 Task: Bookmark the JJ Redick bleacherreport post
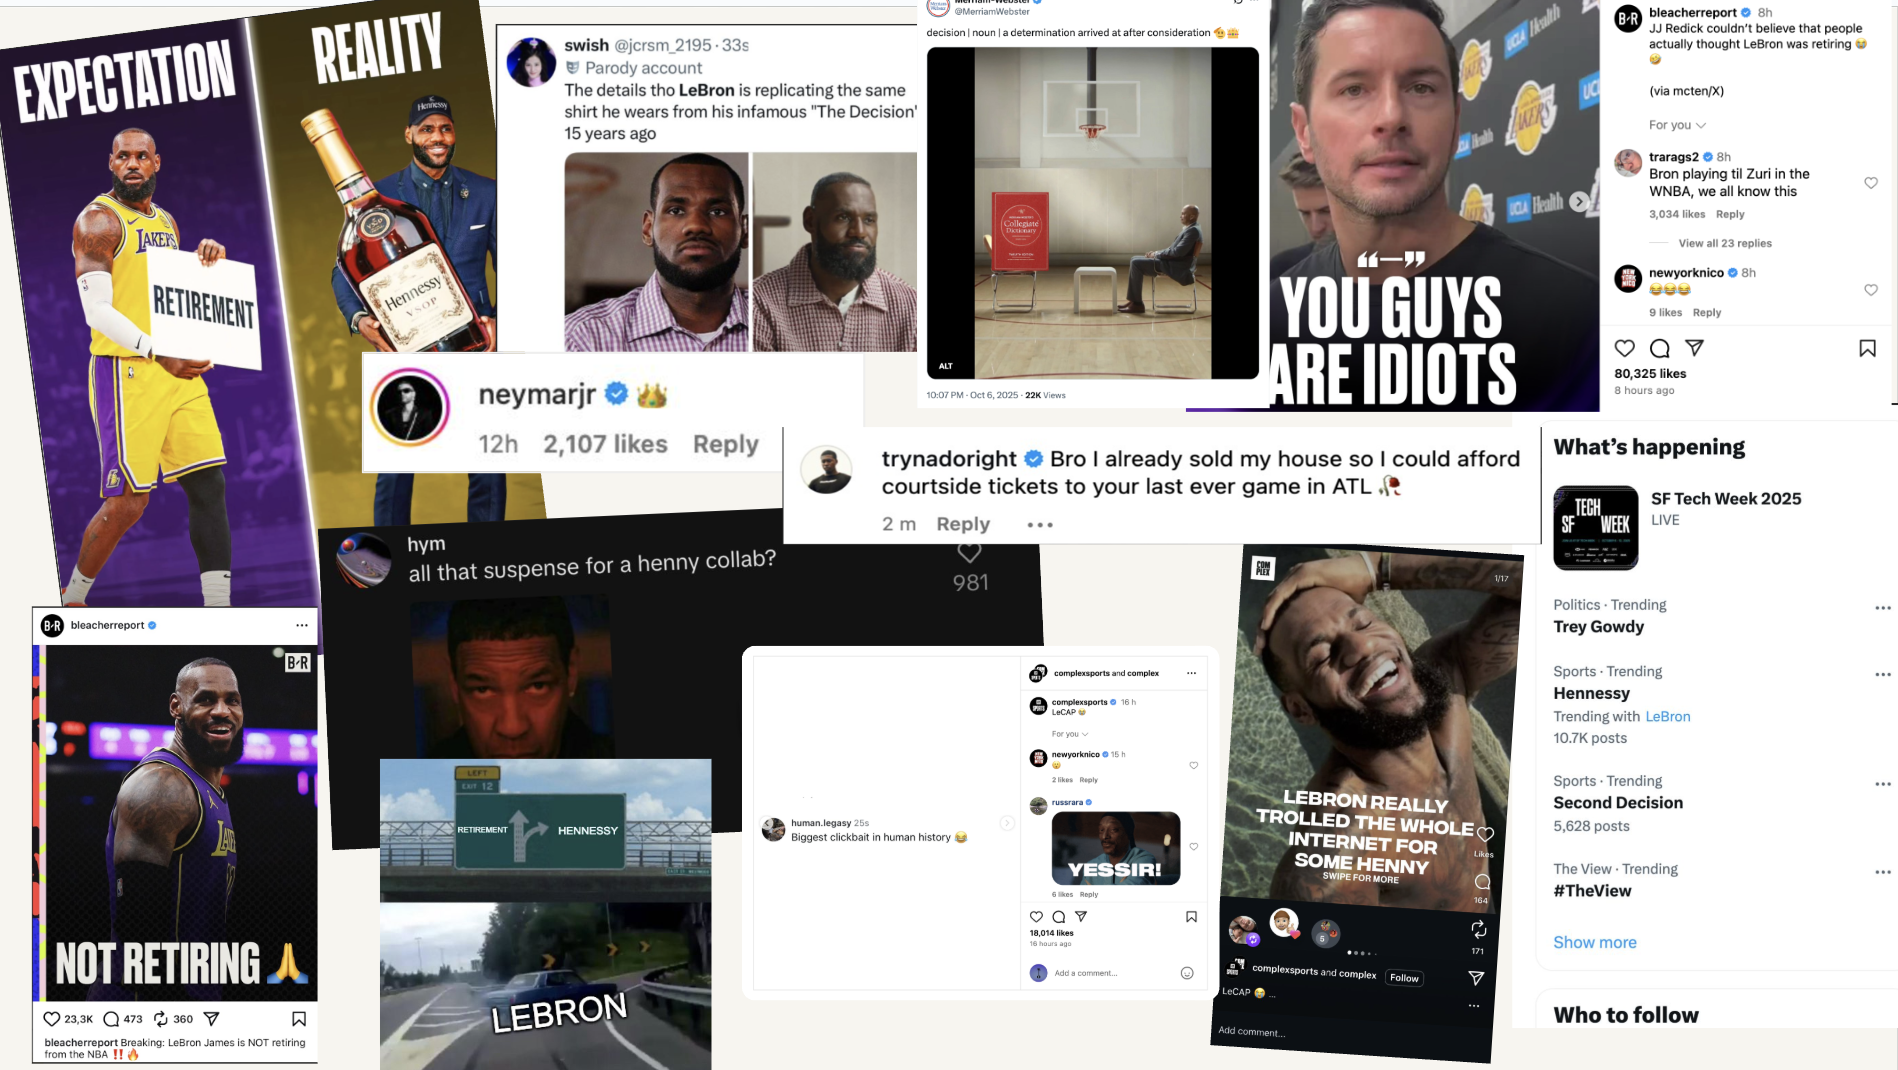[1867, 348]
